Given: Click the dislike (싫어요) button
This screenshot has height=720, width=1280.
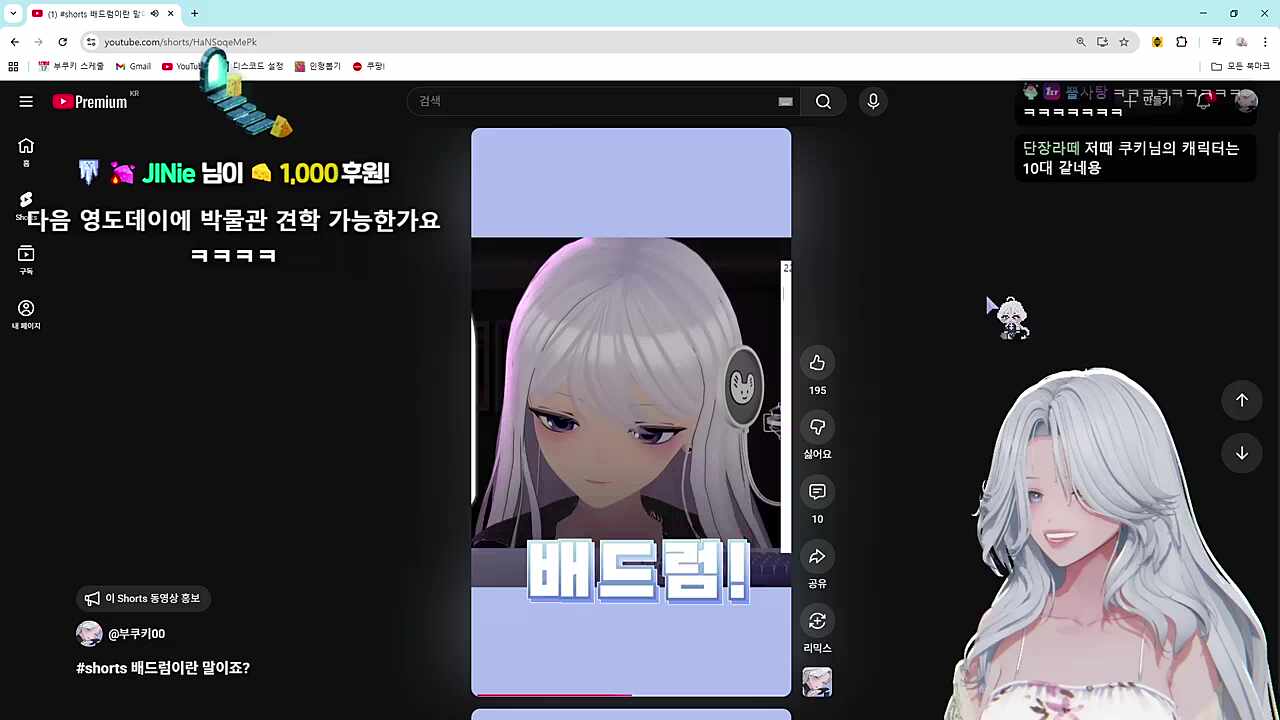Looking at the screenshot, I should (x=817, y=428).
